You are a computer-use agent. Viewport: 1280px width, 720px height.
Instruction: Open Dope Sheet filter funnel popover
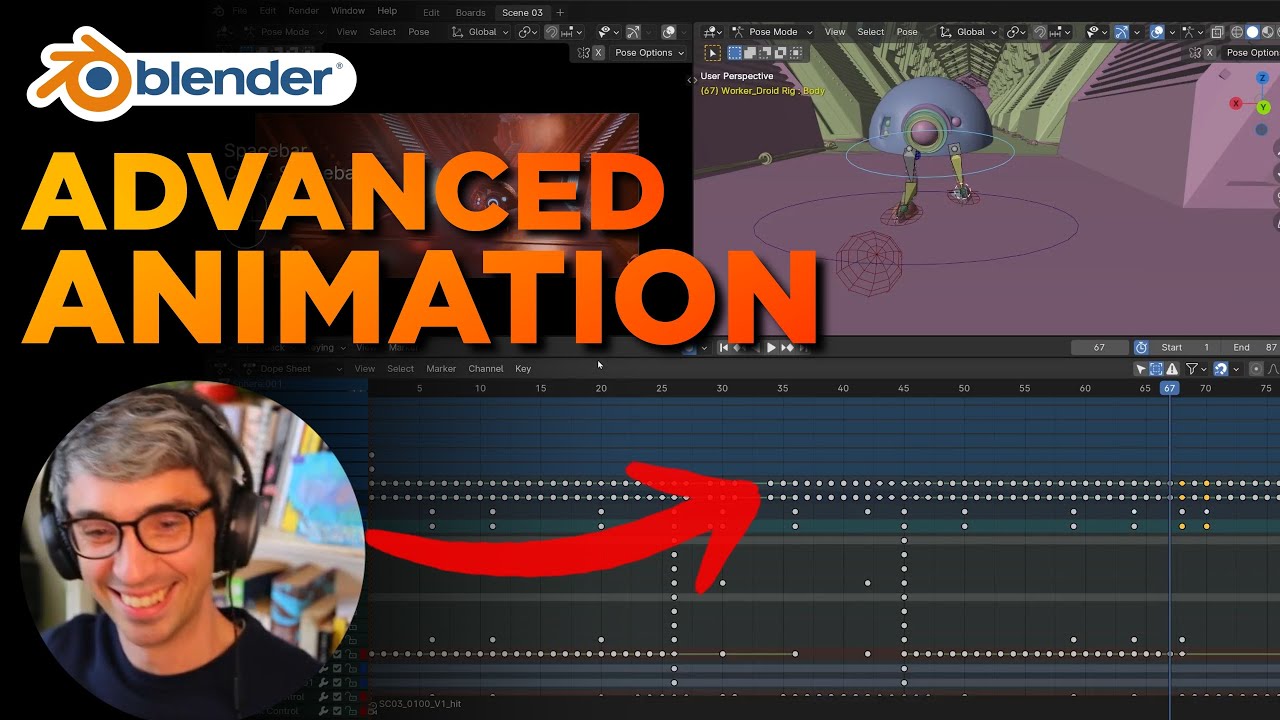click(1196, 369)
